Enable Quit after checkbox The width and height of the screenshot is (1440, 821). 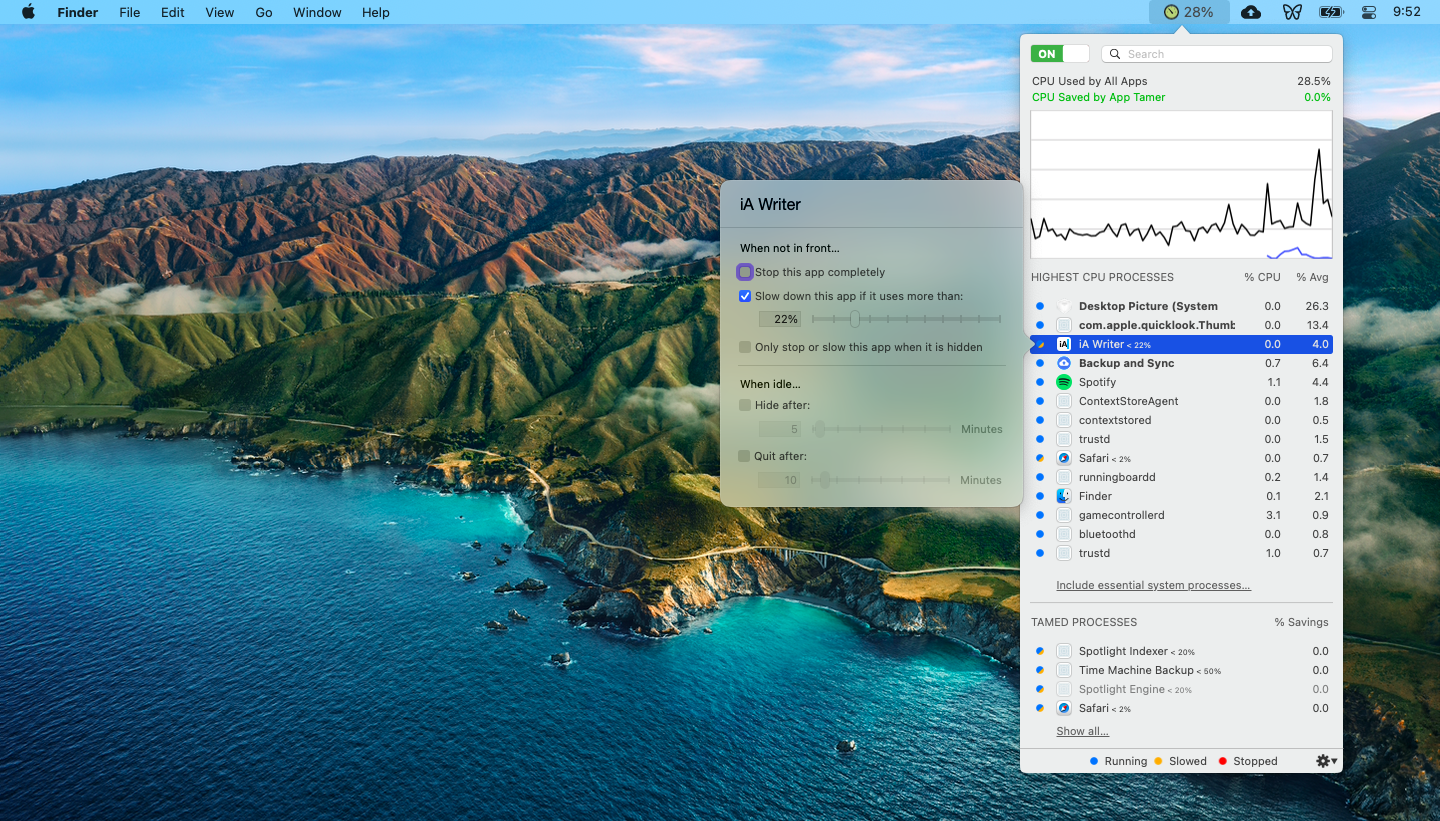(x=744, y=456)
